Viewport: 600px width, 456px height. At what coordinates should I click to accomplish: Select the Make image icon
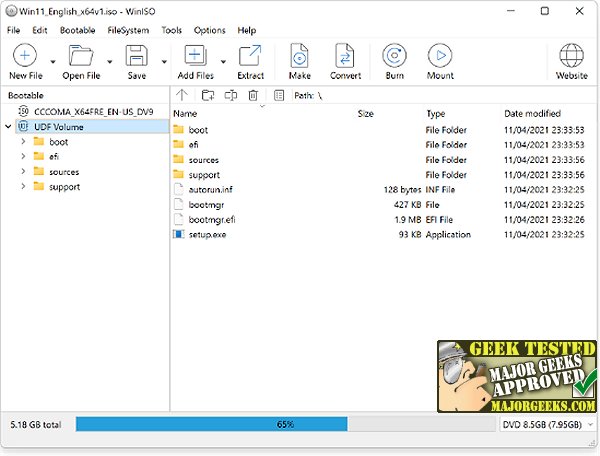point(299,56)
